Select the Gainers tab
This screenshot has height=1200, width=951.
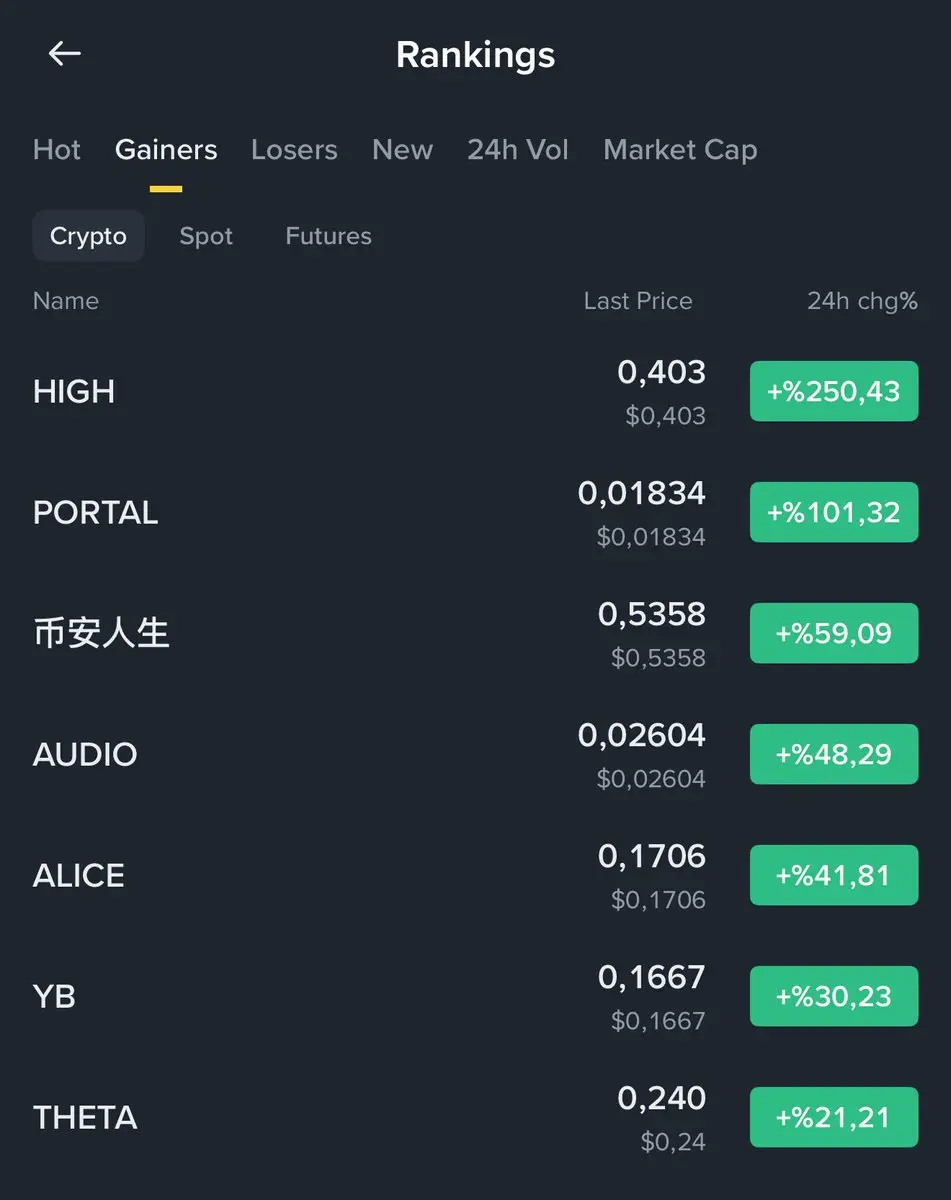coord(166,150)
